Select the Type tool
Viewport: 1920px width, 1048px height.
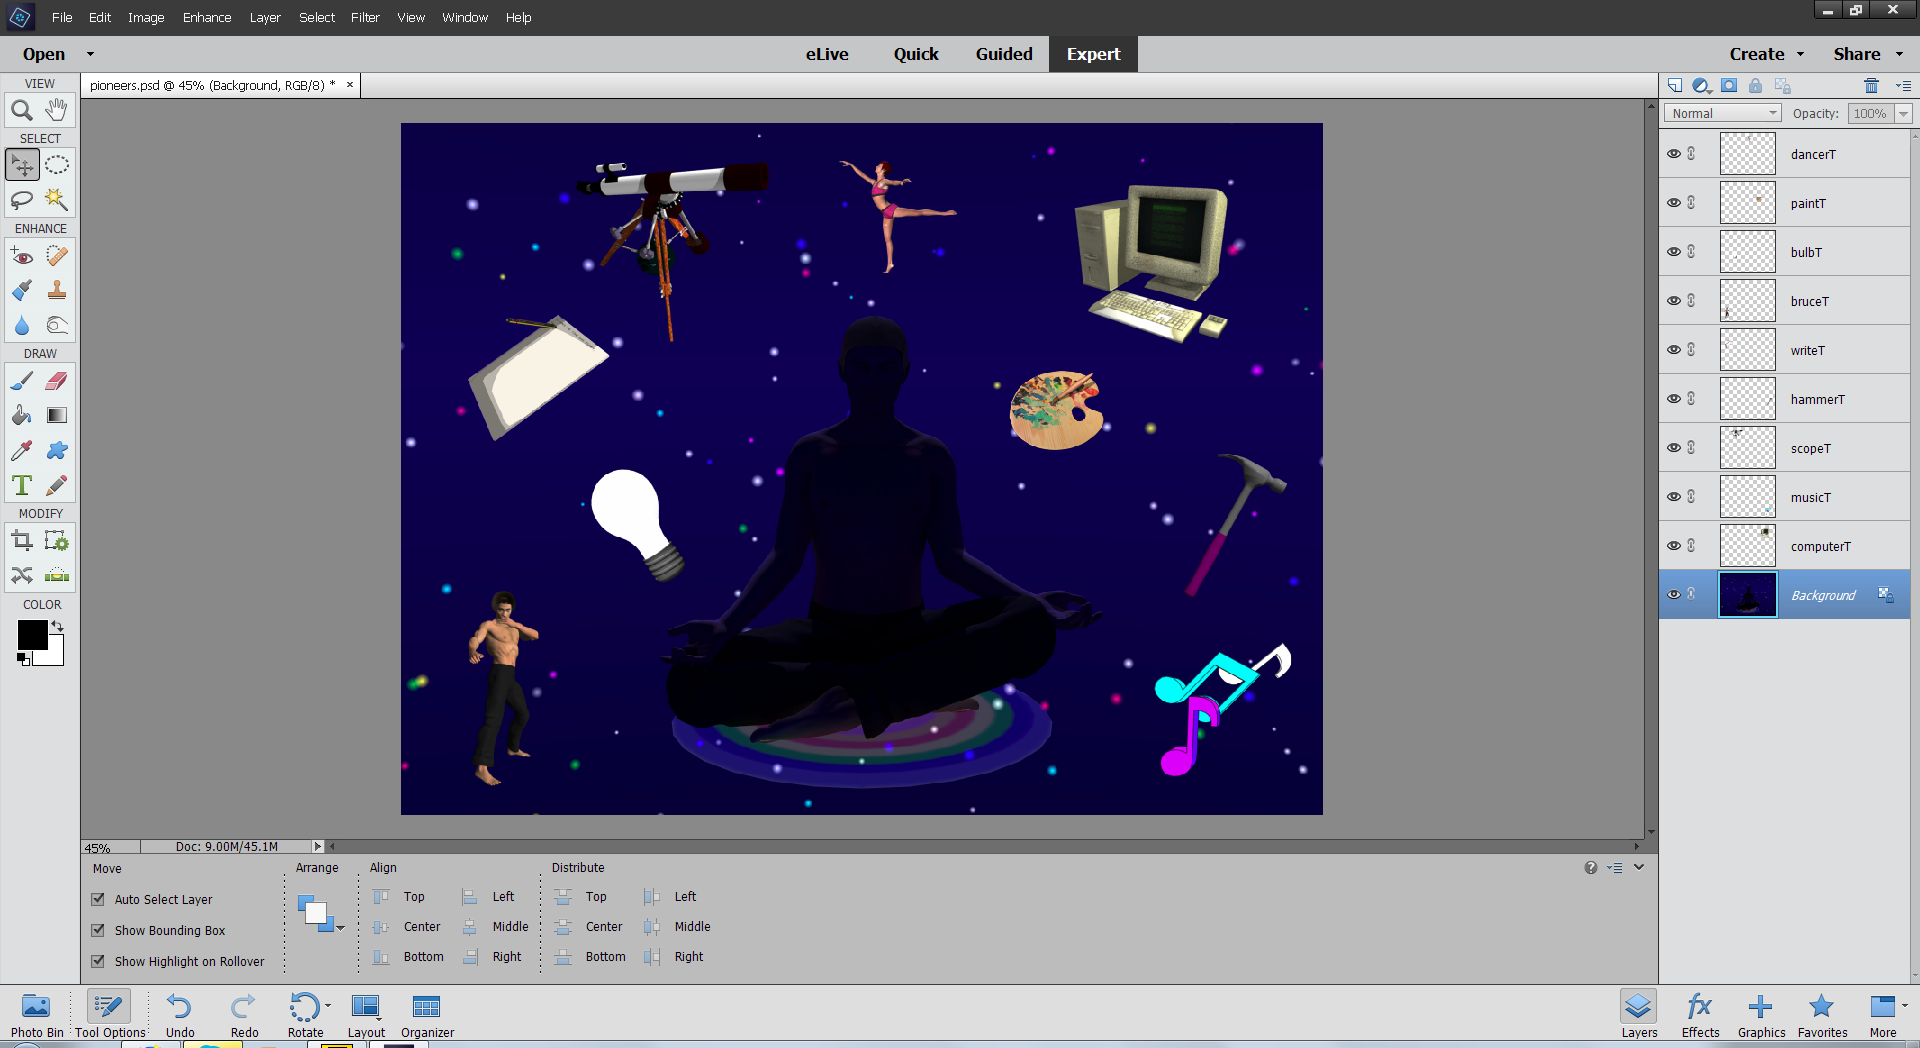coord(22,485)
